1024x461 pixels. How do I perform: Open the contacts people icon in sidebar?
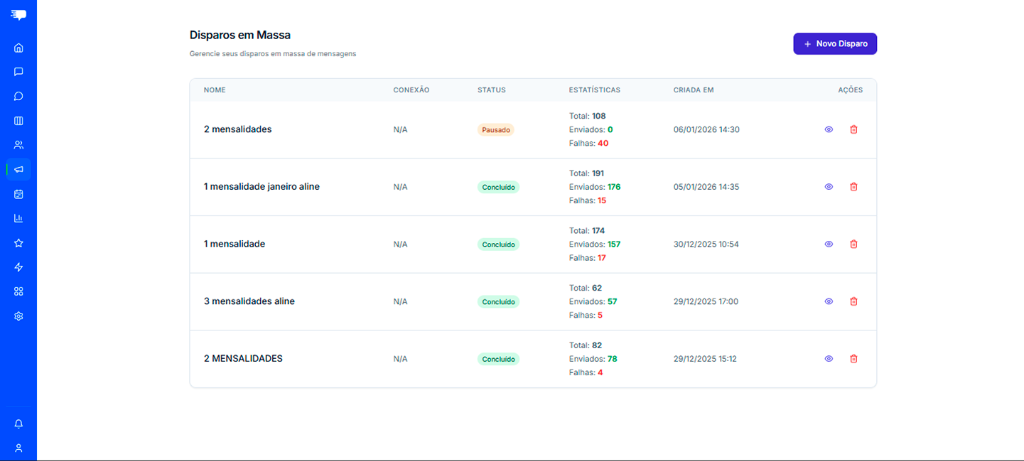point(18,145)
